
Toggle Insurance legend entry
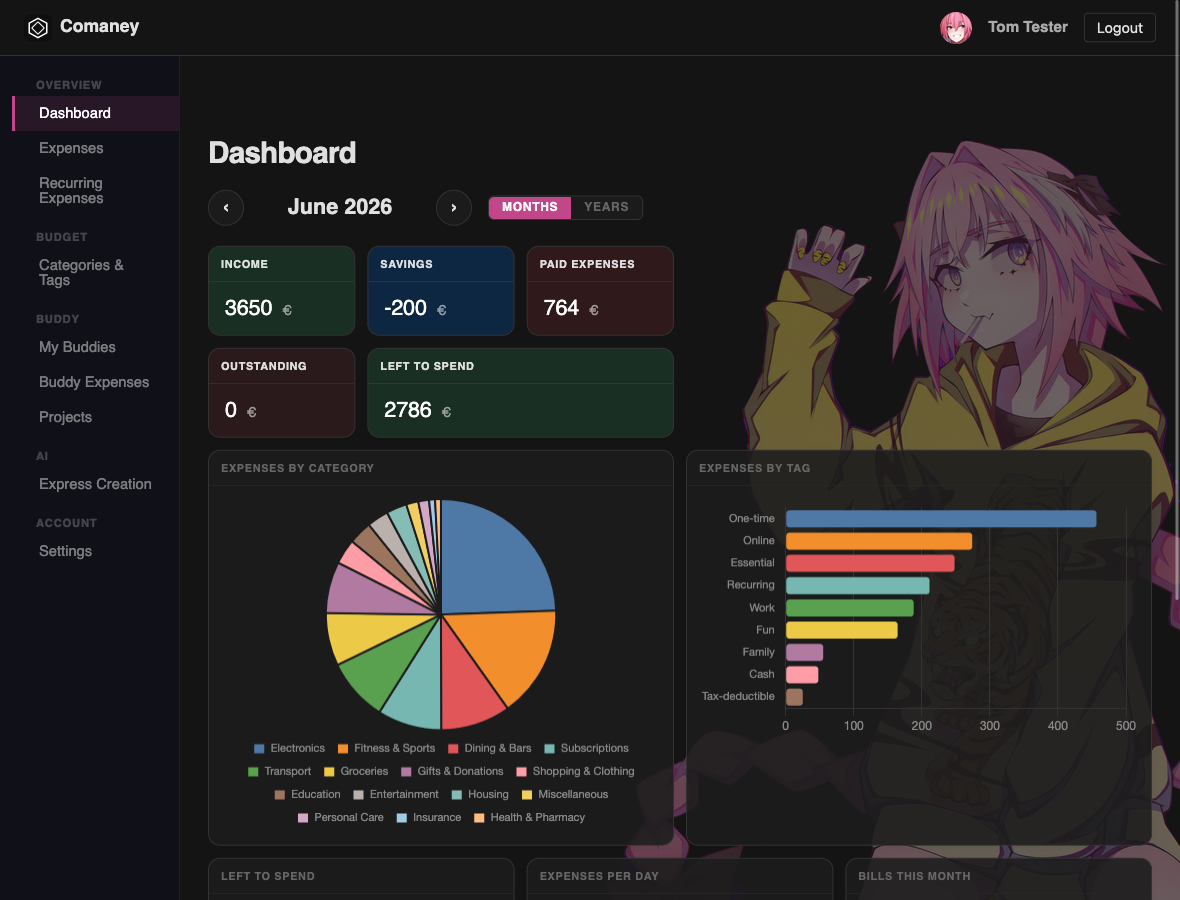click(429, 817)
